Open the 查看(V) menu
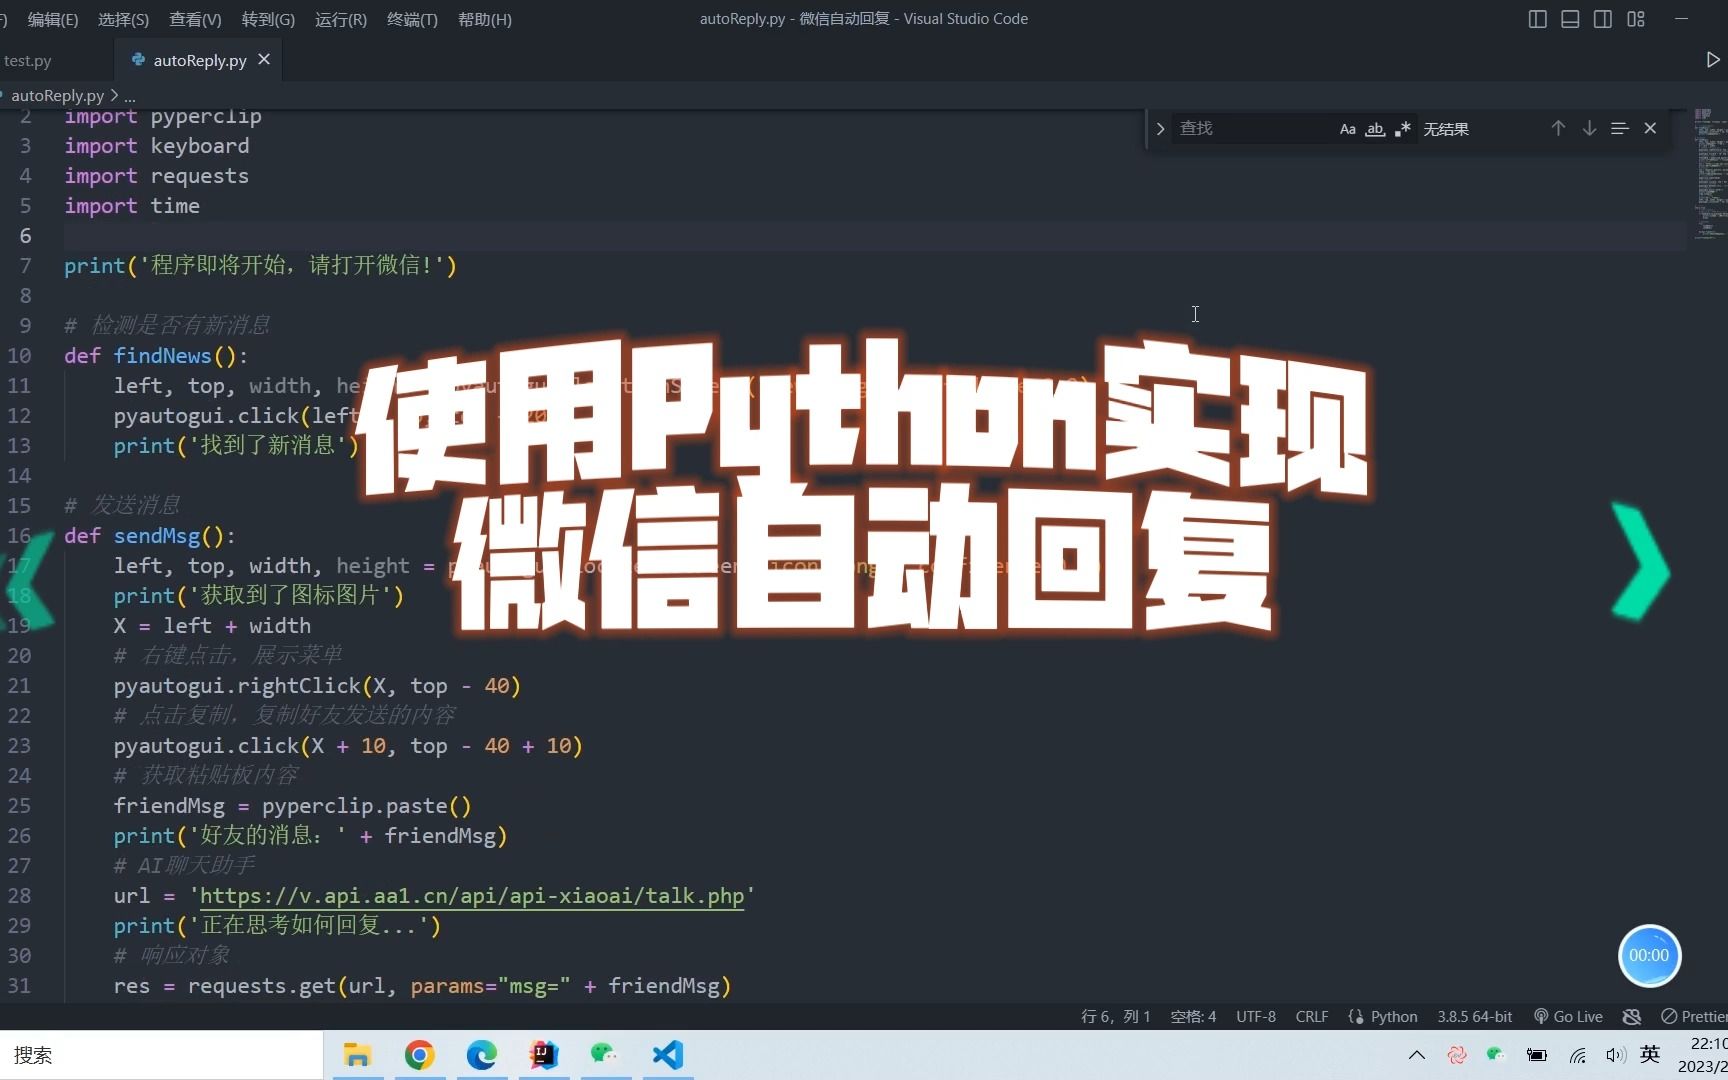The image size is (1728, 1080). click(196, 19)
